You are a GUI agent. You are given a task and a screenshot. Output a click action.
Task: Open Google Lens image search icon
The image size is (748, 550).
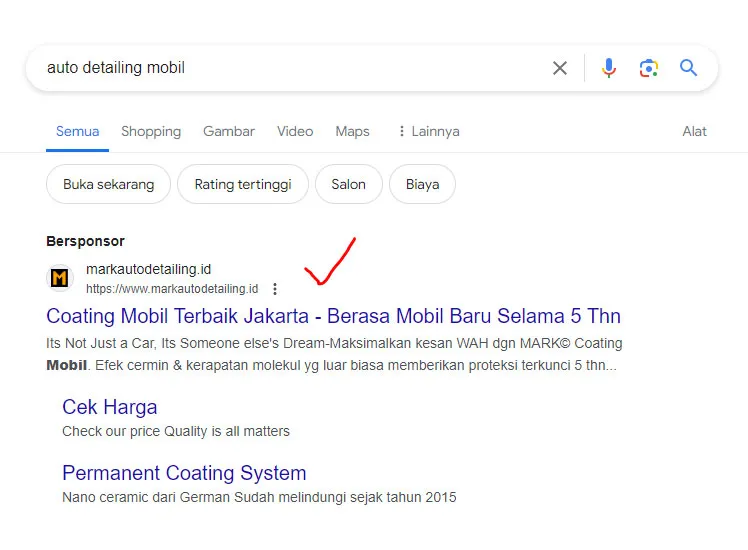pyautogui.click(x=649, y=68)
